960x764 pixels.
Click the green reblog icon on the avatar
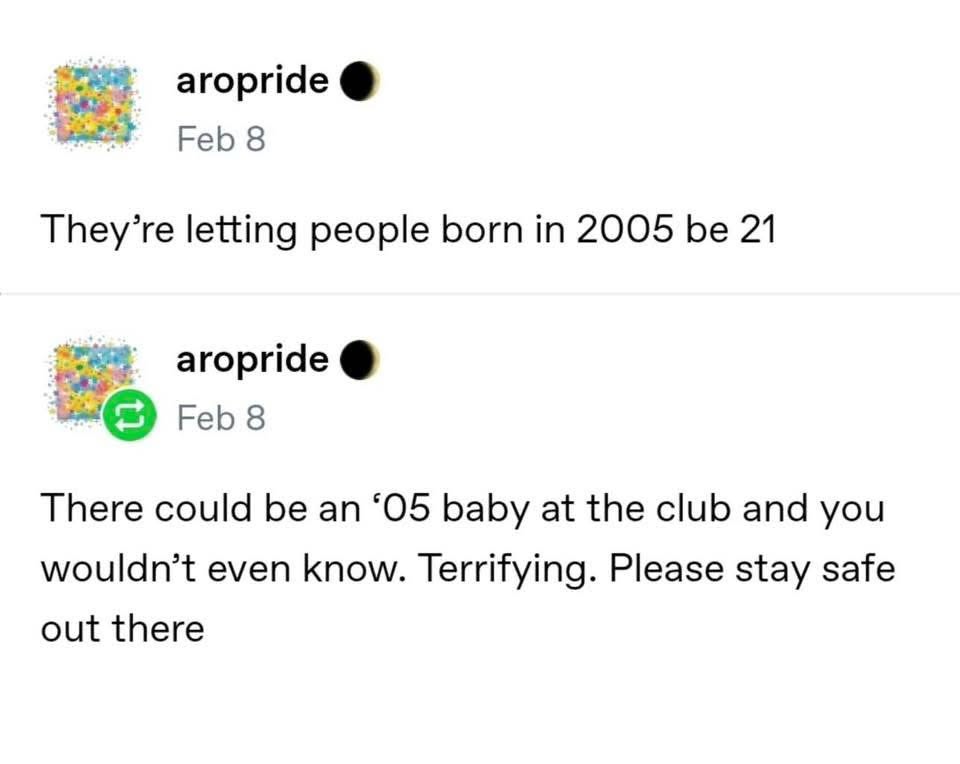(x=129, y=415)
